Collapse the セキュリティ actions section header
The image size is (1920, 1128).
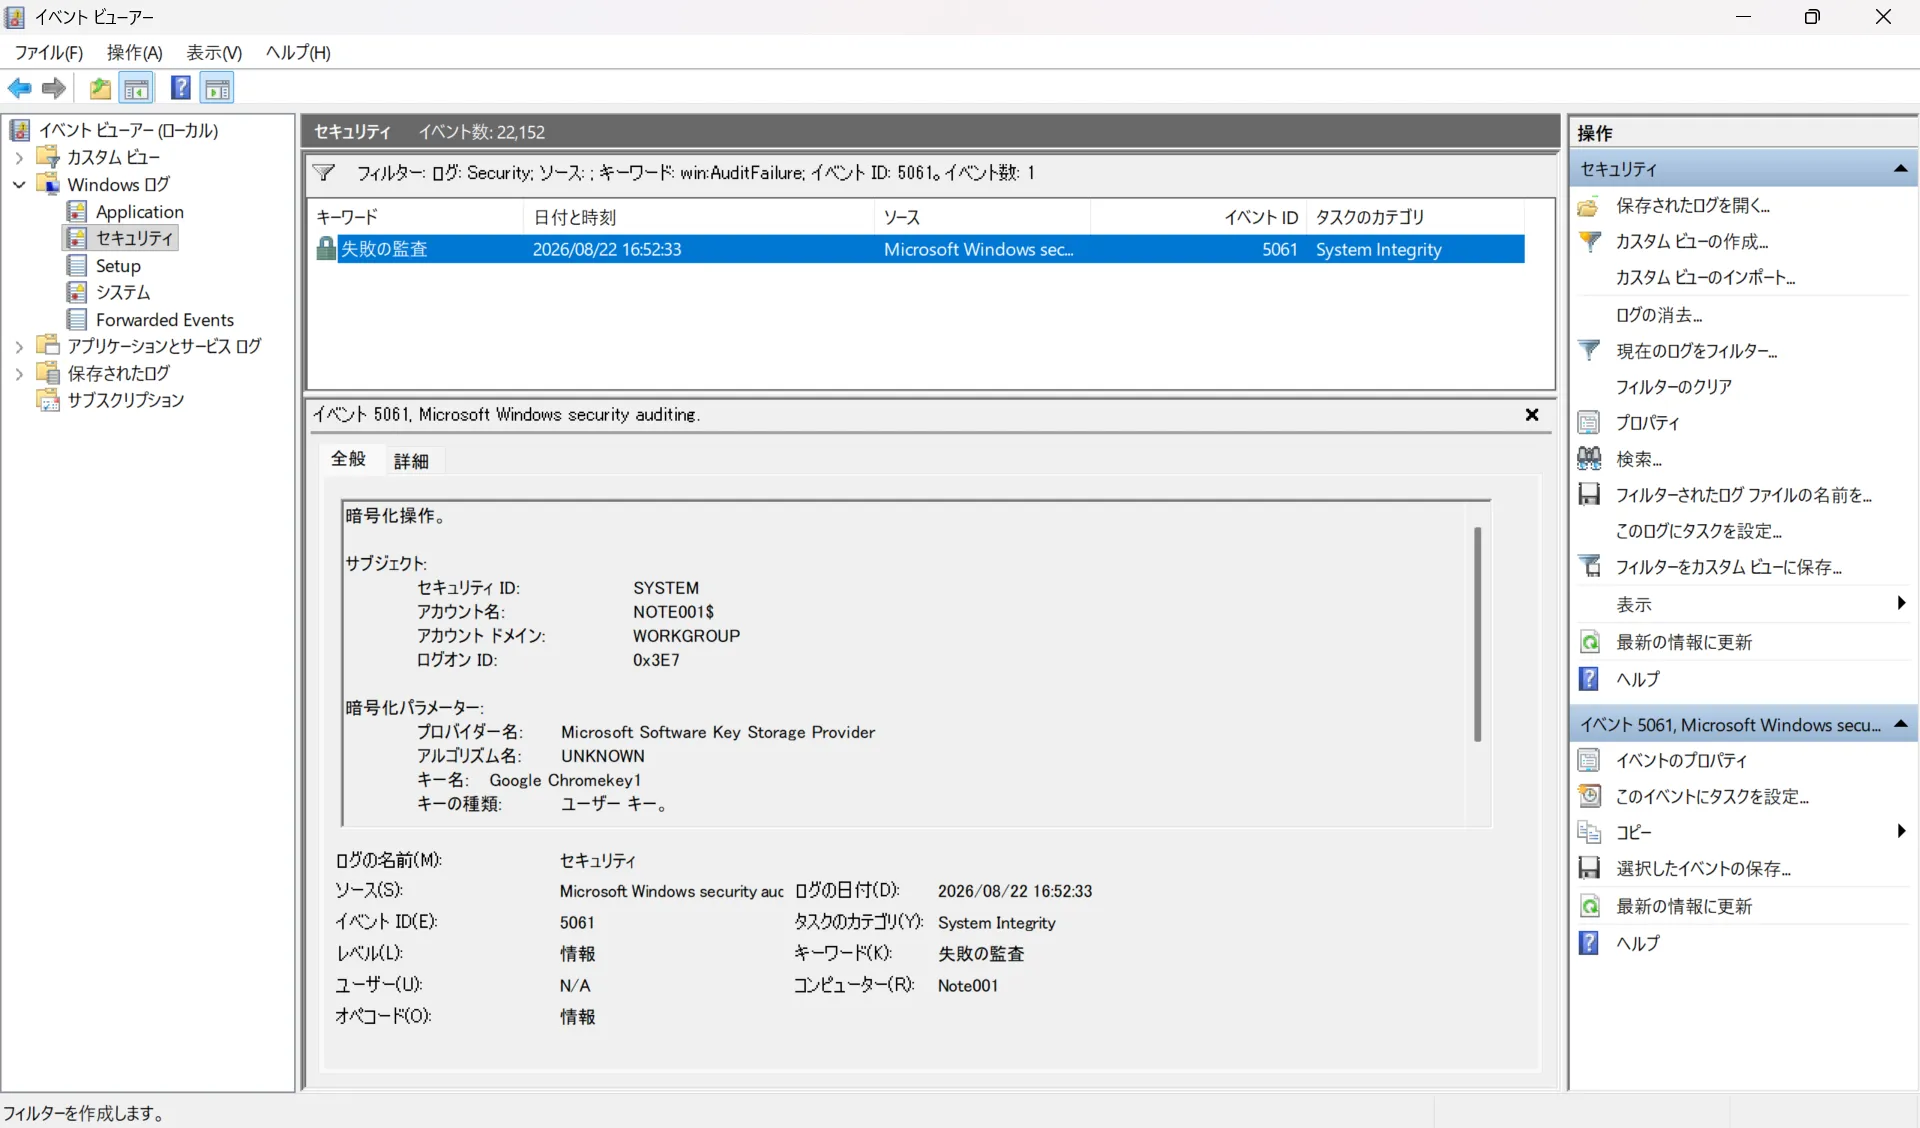coord(1900,169)
